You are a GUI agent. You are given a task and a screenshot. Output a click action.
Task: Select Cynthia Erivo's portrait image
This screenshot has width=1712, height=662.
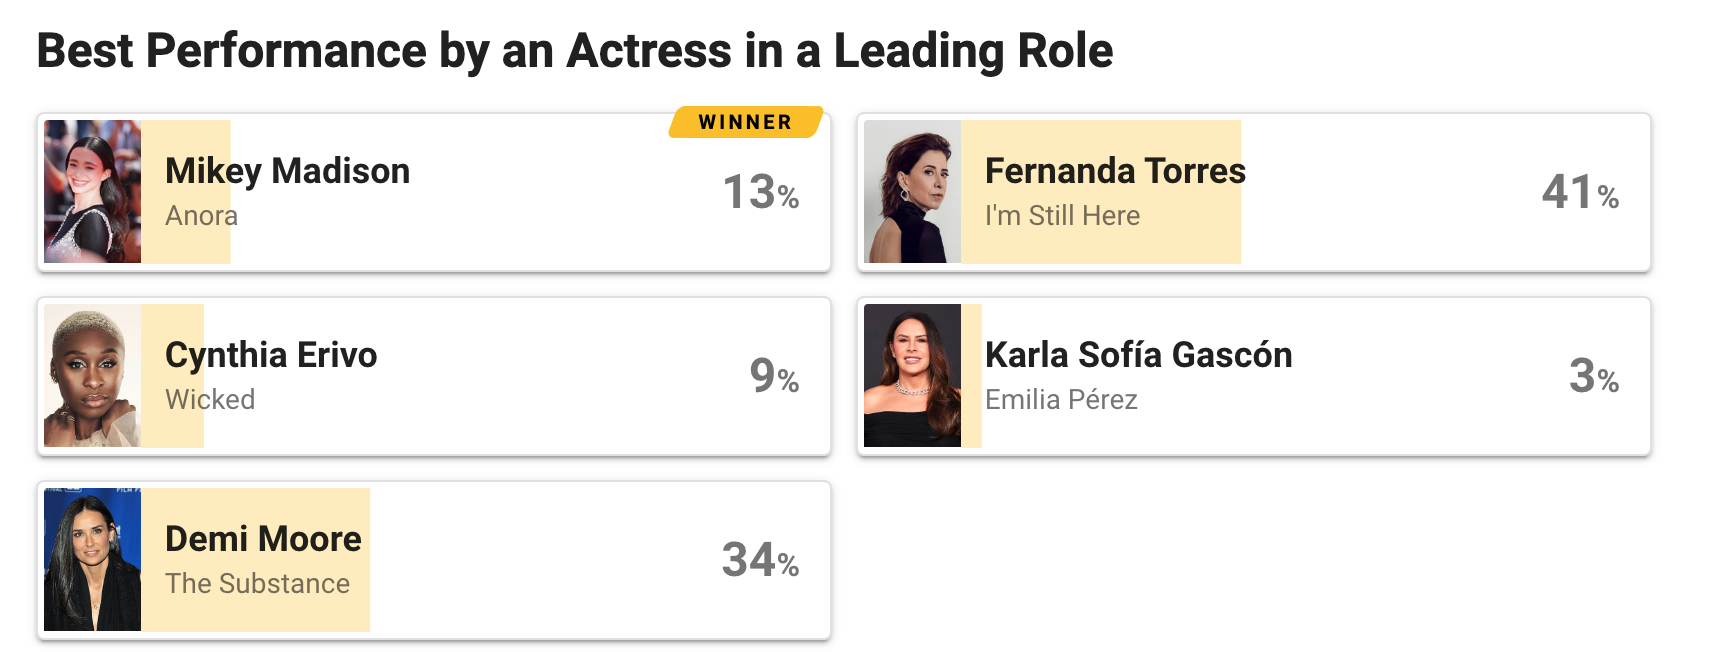92,376
